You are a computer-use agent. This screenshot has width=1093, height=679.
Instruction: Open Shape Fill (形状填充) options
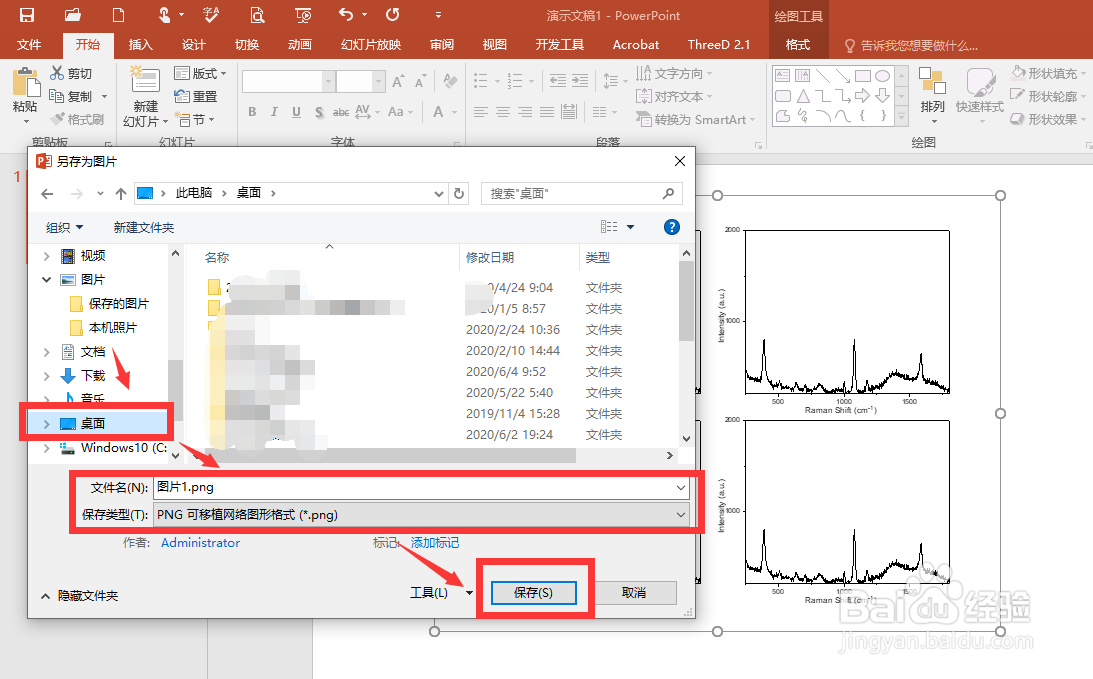[1054, 72]
